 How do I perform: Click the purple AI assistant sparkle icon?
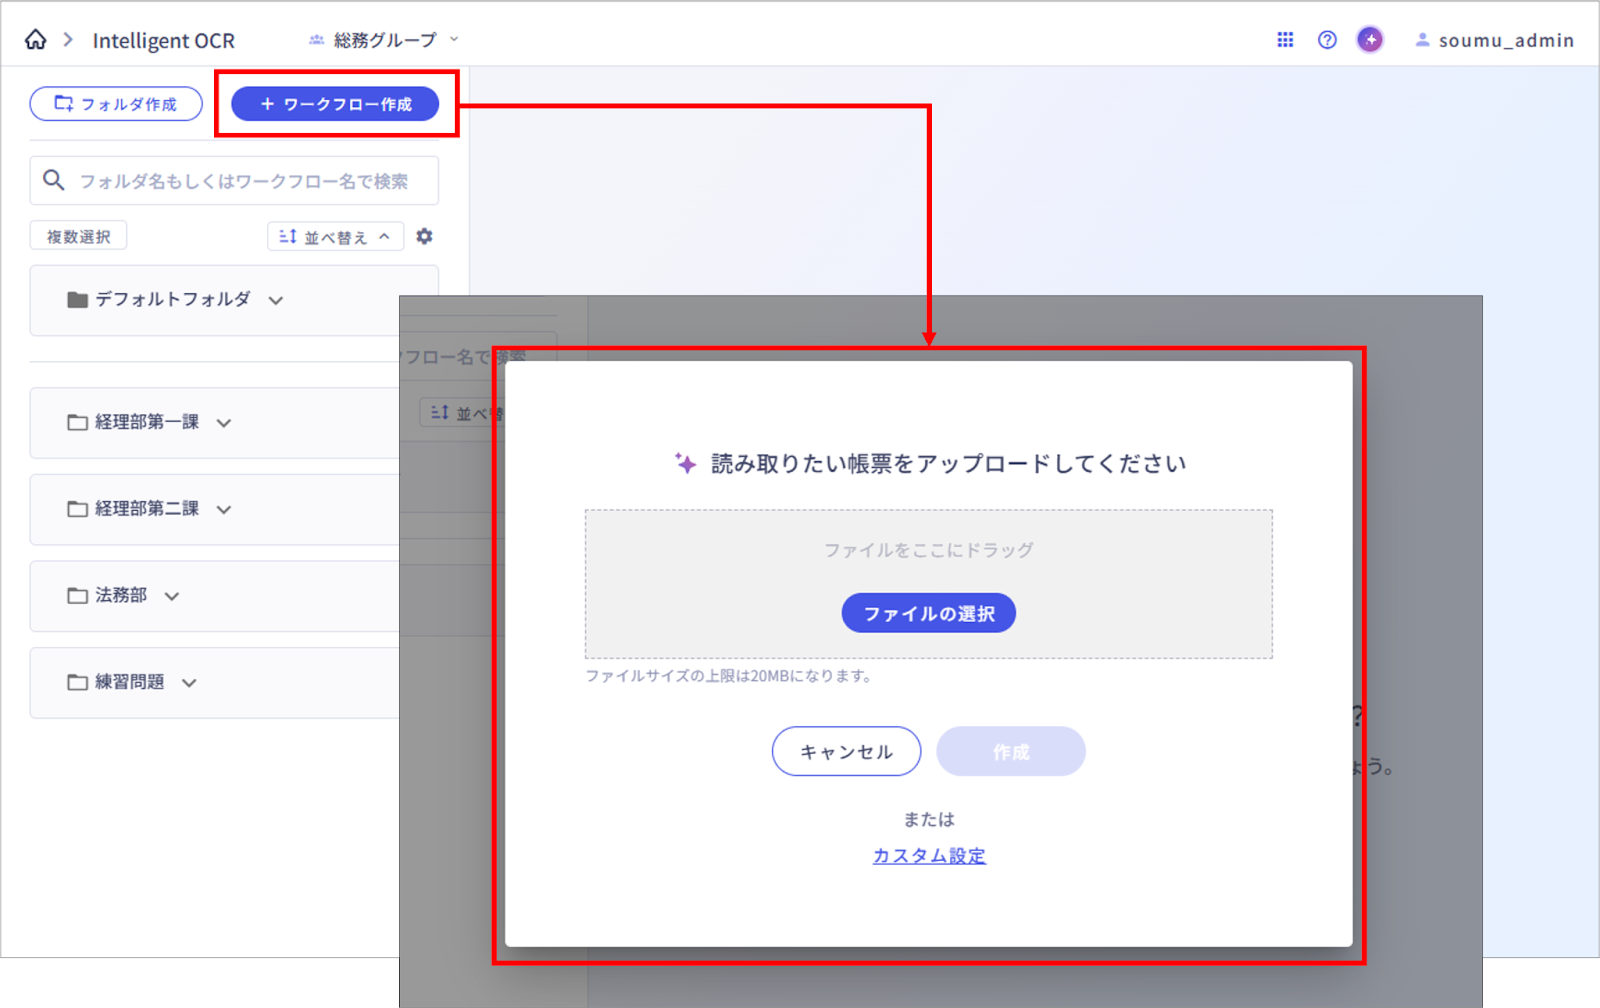[x=1369, y=39]
